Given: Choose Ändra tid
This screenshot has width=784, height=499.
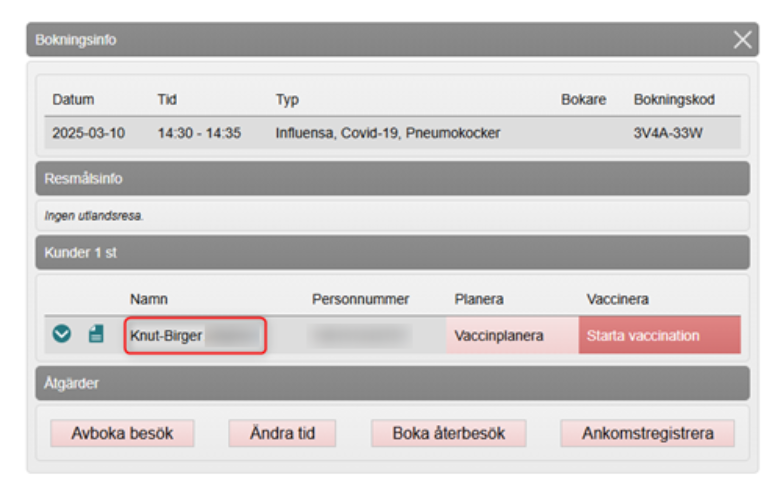Looking at the screenshot, I should 281,433.
